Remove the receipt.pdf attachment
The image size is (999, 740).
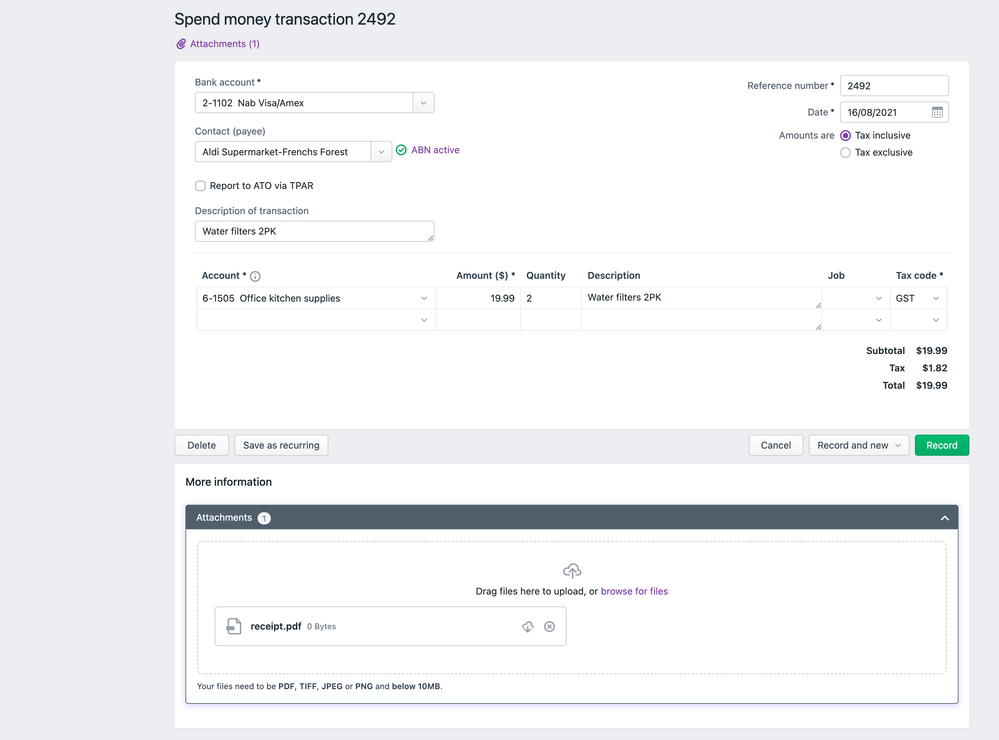549,626
